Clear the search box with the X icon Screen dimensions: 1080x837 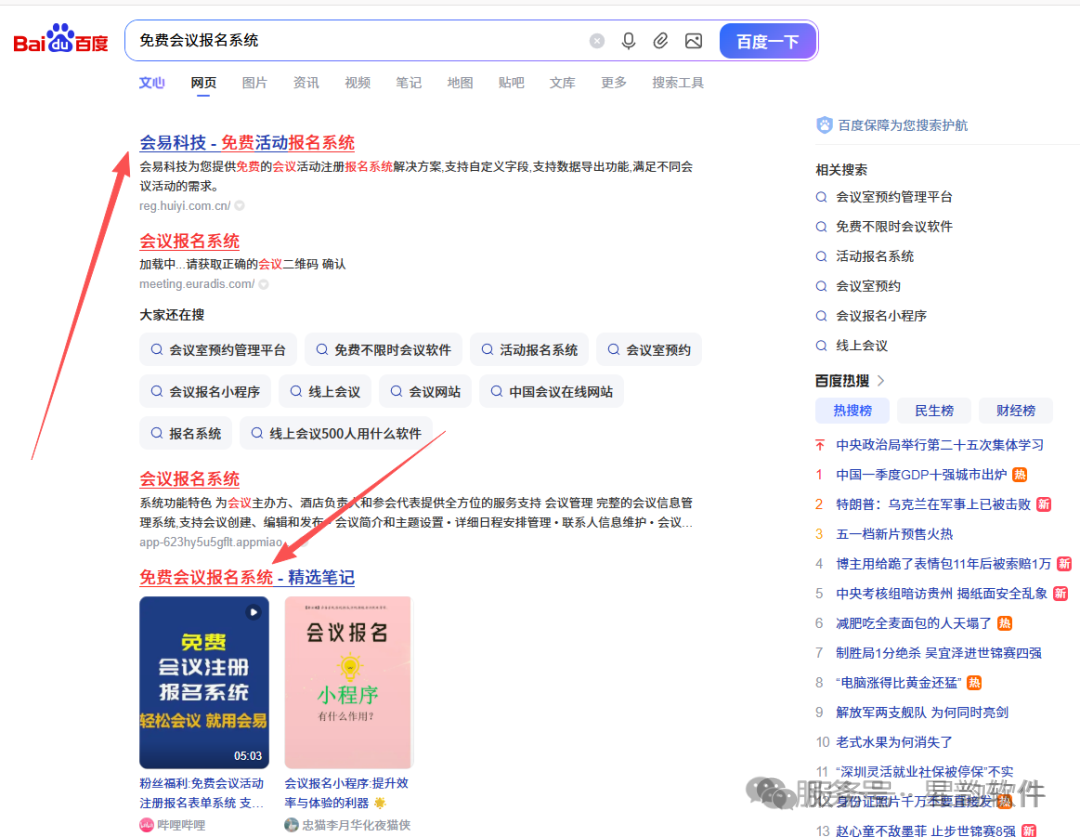597,41
